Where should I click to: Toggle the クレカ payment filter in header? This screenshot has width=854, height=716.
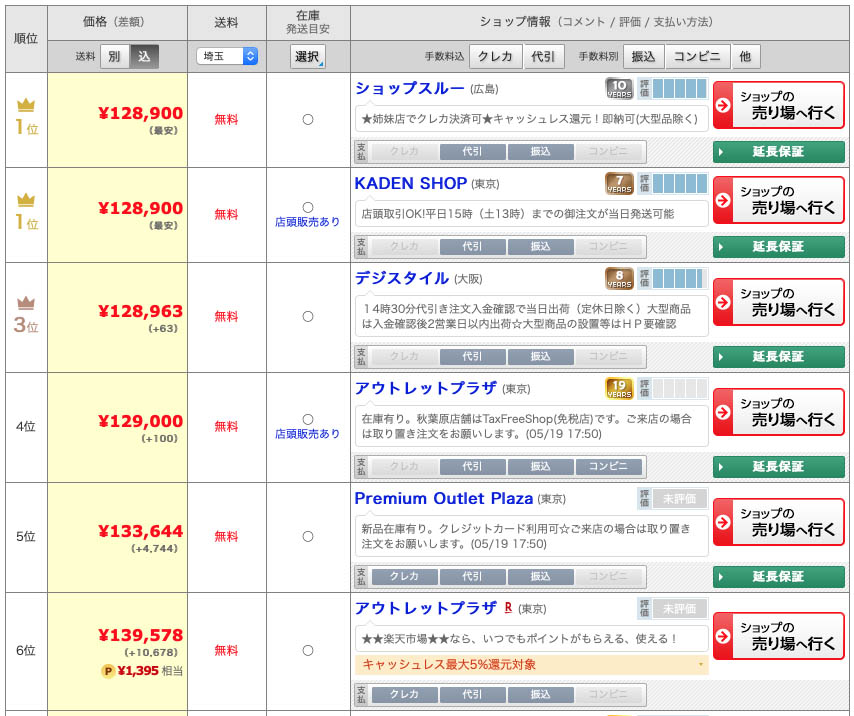tap(496, 56)
